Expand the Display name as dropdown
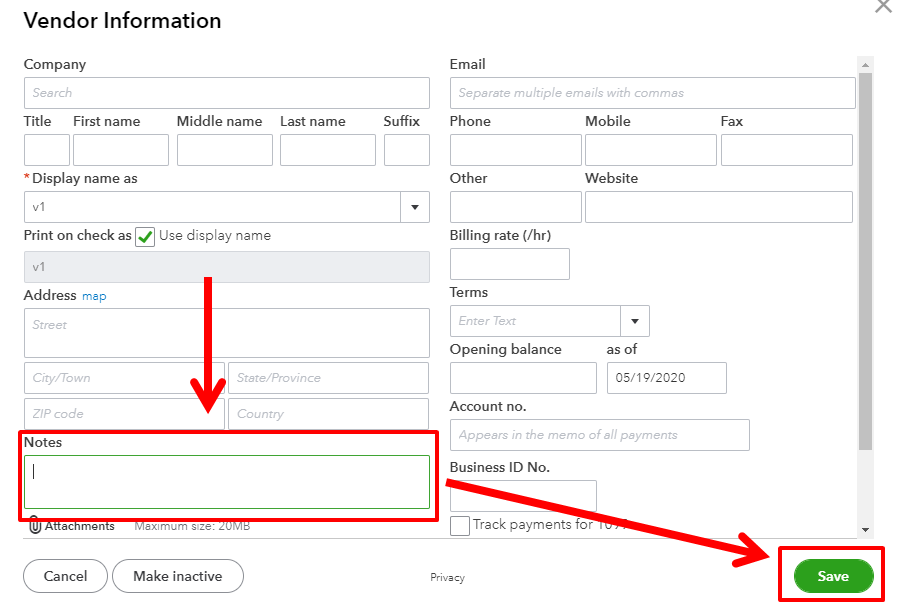This screenshot has width=903, height=614. pos(415,207)
